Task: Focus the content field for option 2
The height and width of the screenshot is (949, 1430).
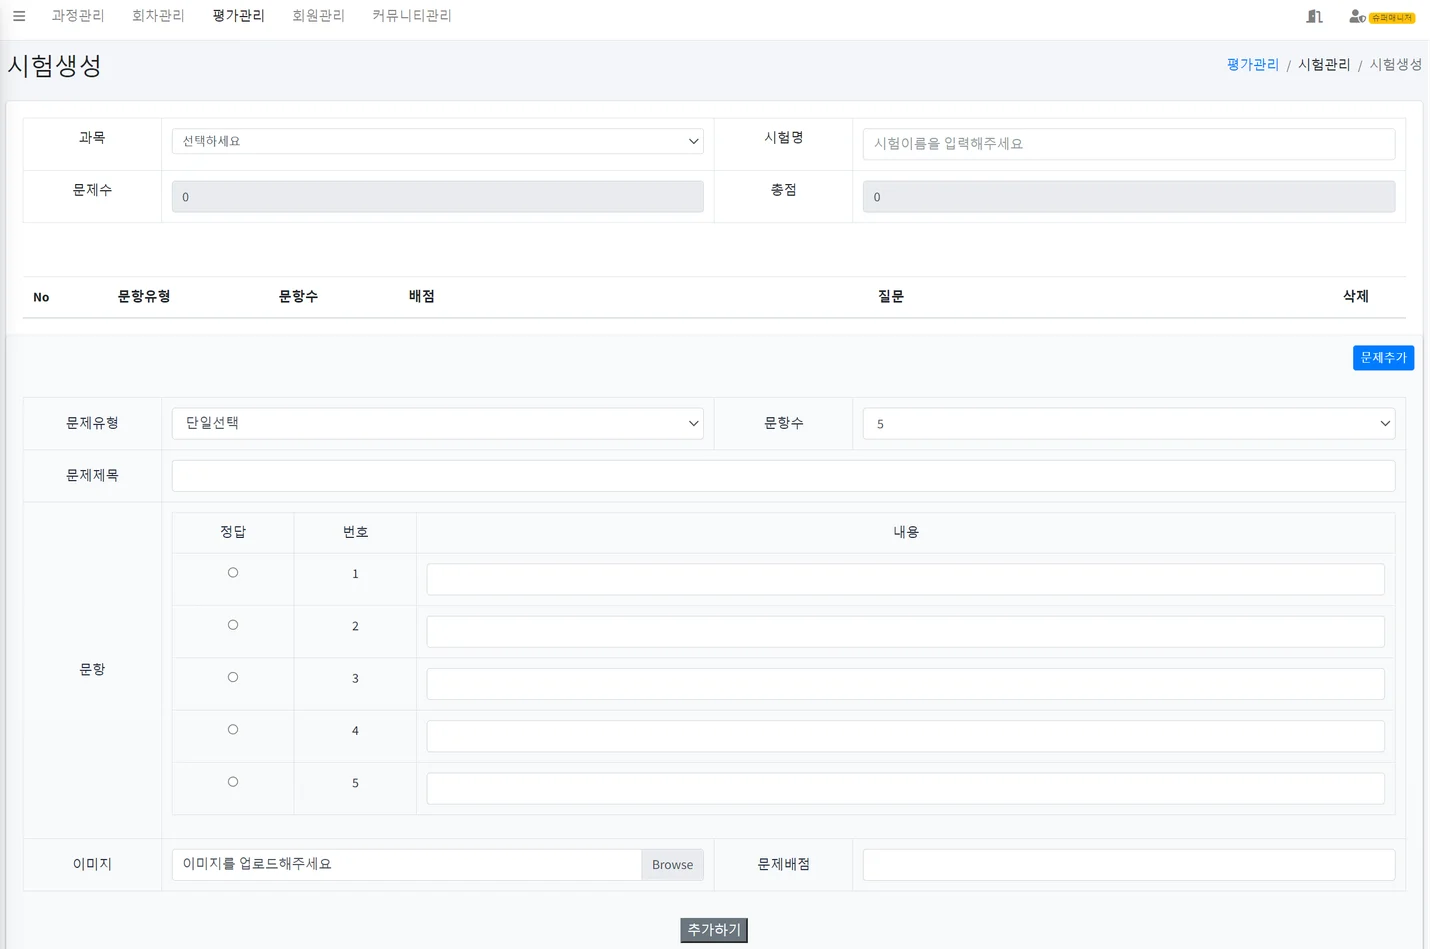Action: (x=905, y=631)
